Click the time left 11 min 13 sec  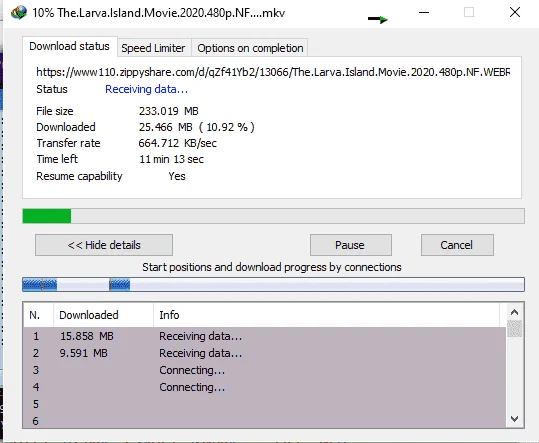(x=172, y=159)
